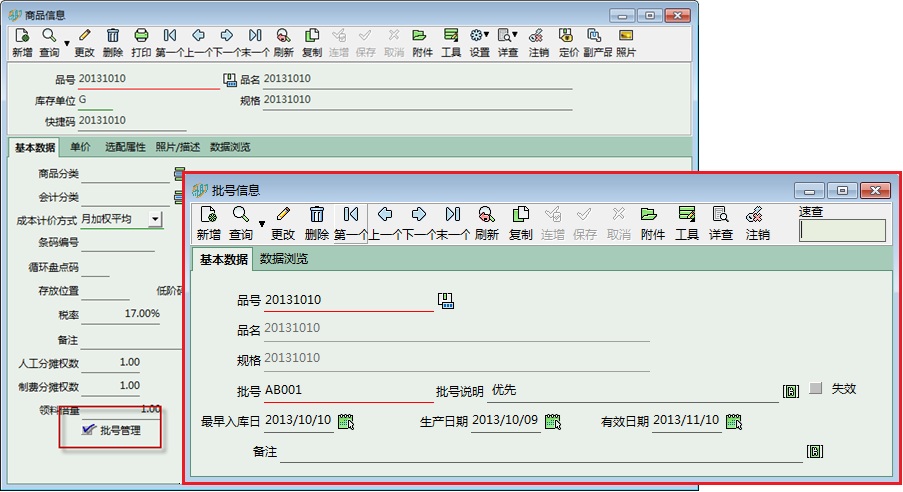Click lookup icon beside 品号 in 批号信息
Image resolution: width=903 pixels, height=492 pixels.
coord(446,300)
